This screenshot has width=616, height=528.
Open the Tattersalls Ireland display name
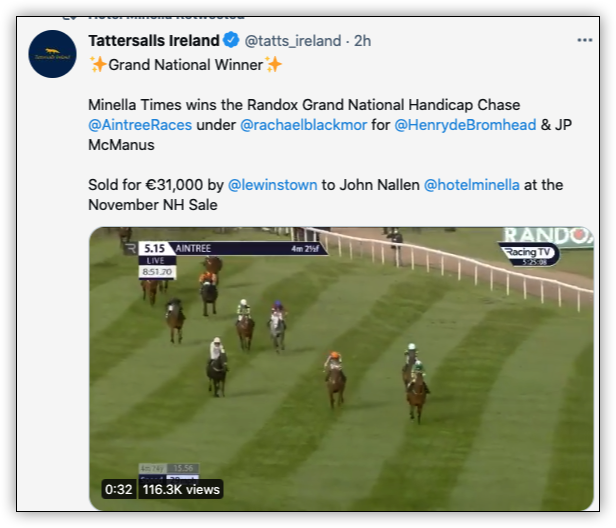click(x=154, y=40)
